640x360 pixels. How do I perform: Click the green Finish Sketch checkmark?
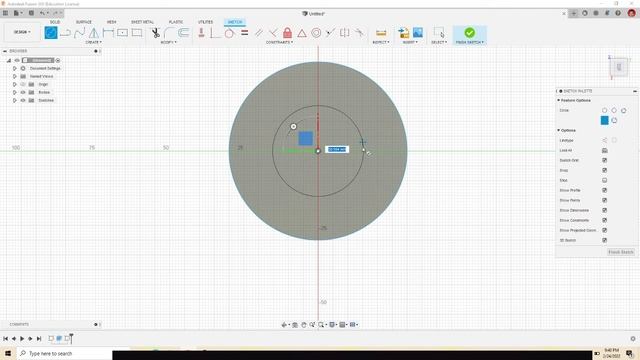pos(469,33)
